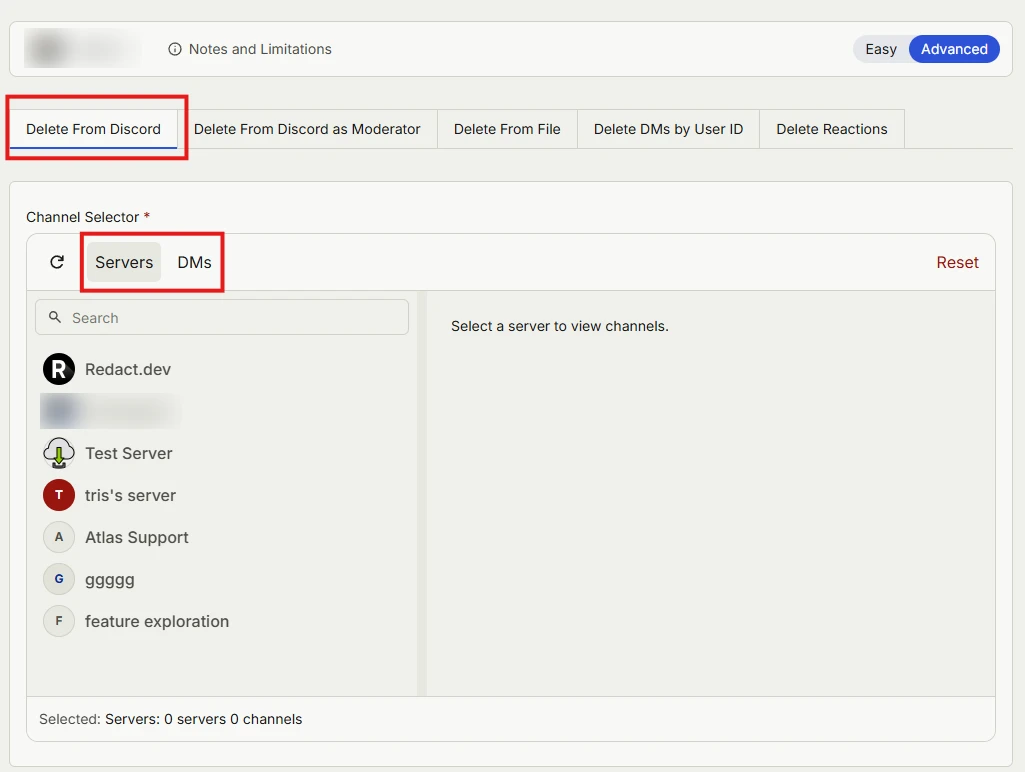Select the Redact.dev server icon
Image resolution: width=1025 pixels, height=772 pixels.
coord(59,369)
